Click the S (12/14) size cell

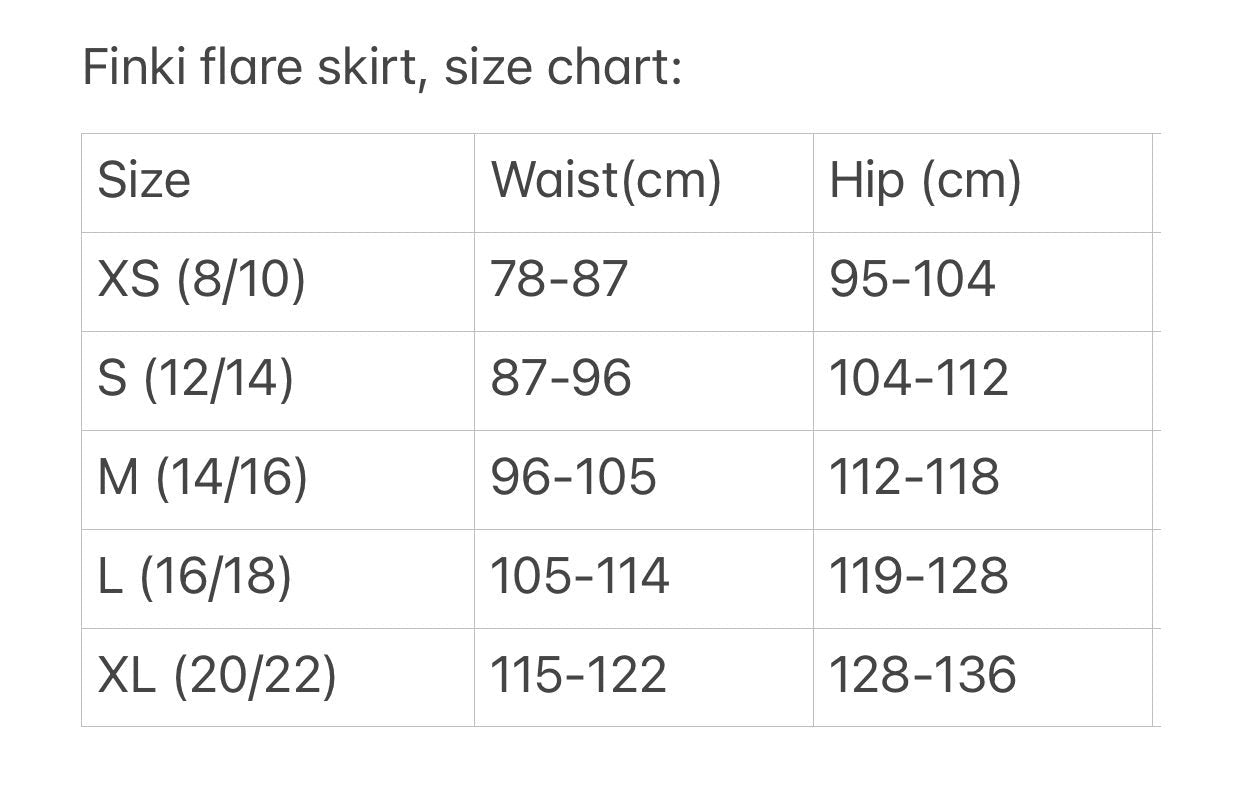point(278,381)
